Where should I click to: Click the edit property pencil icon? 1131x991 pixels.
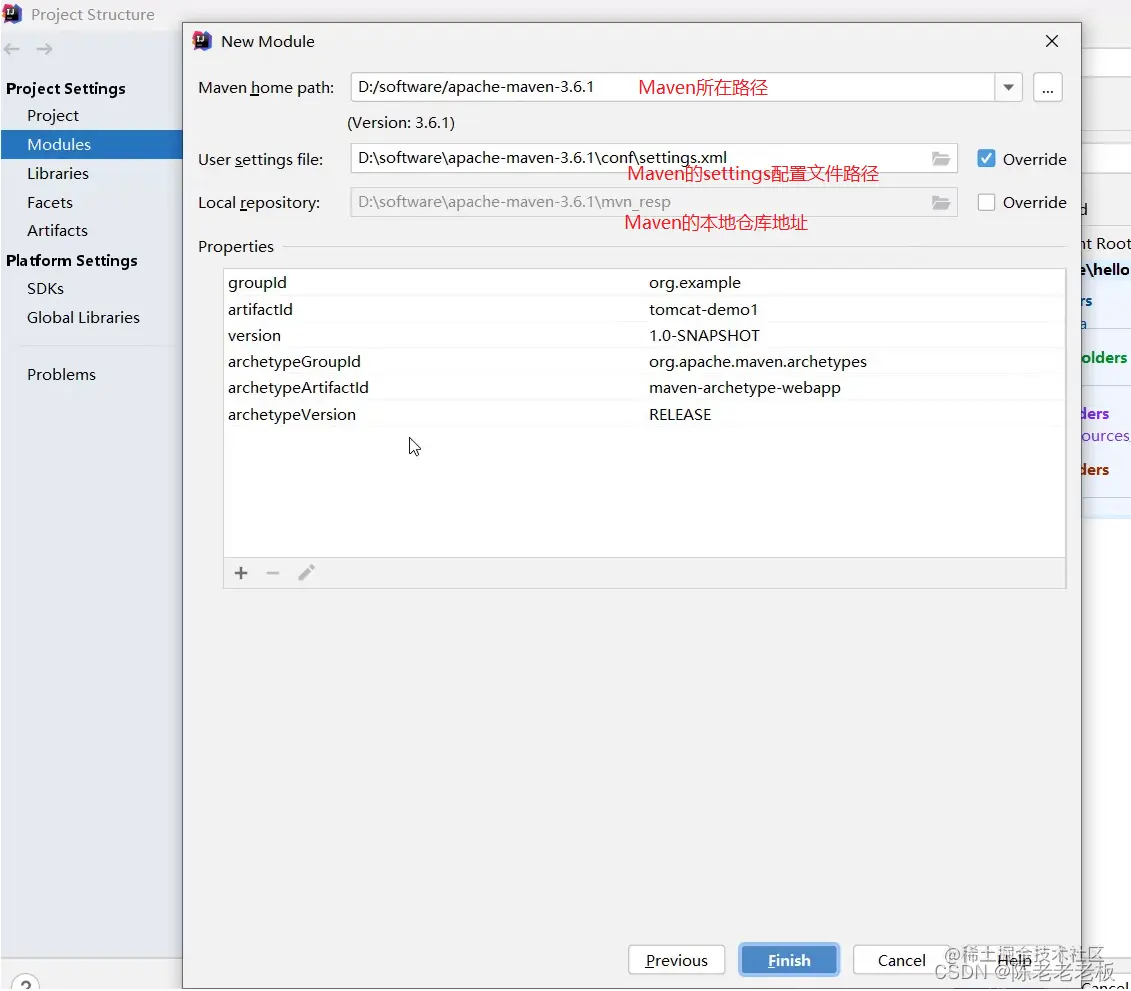click(307, 573)
